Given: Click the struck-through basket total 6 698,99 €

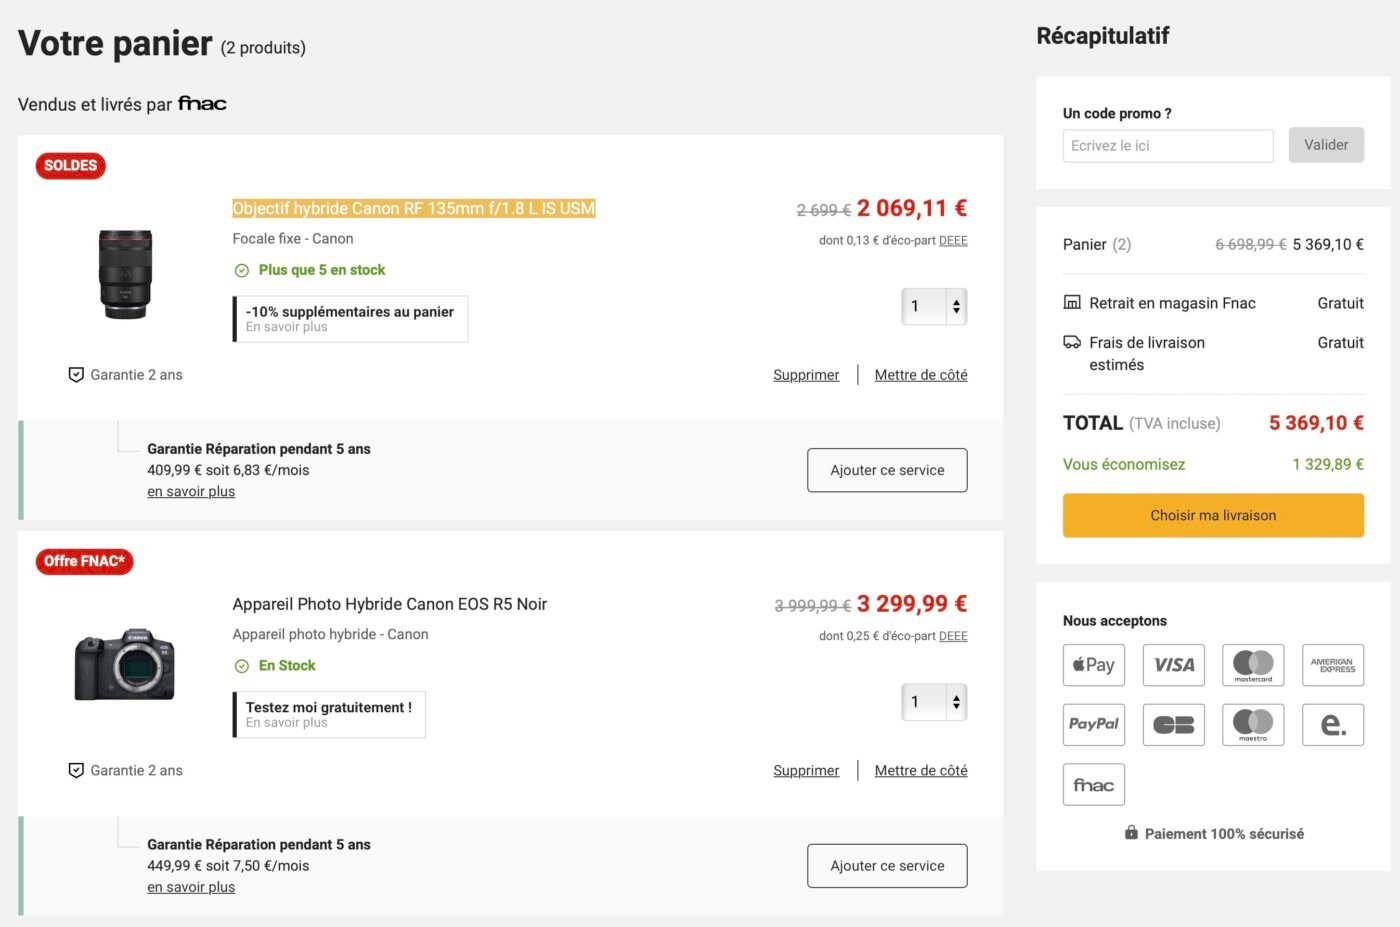Looking at the screenshot, I should pyautogui.click(x=1251, y=244).
